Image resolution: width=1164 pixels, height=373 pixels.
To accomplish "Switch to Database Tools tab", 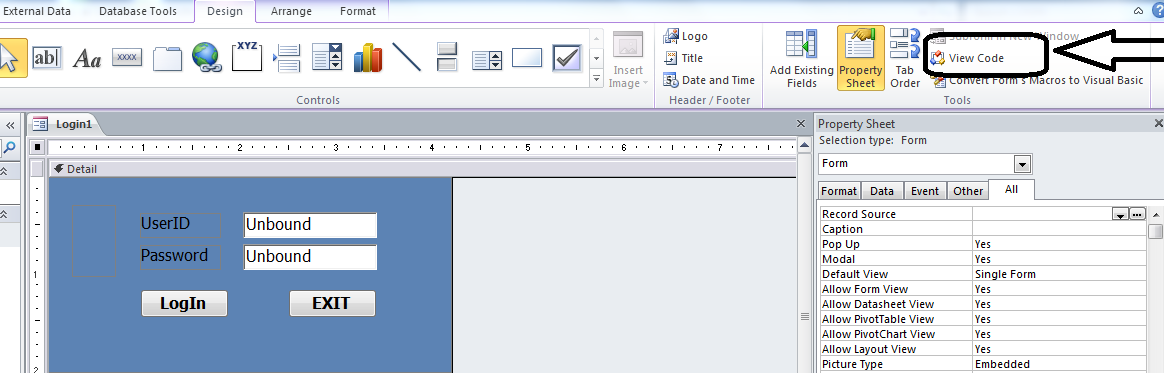I will (x=138, y=11).
